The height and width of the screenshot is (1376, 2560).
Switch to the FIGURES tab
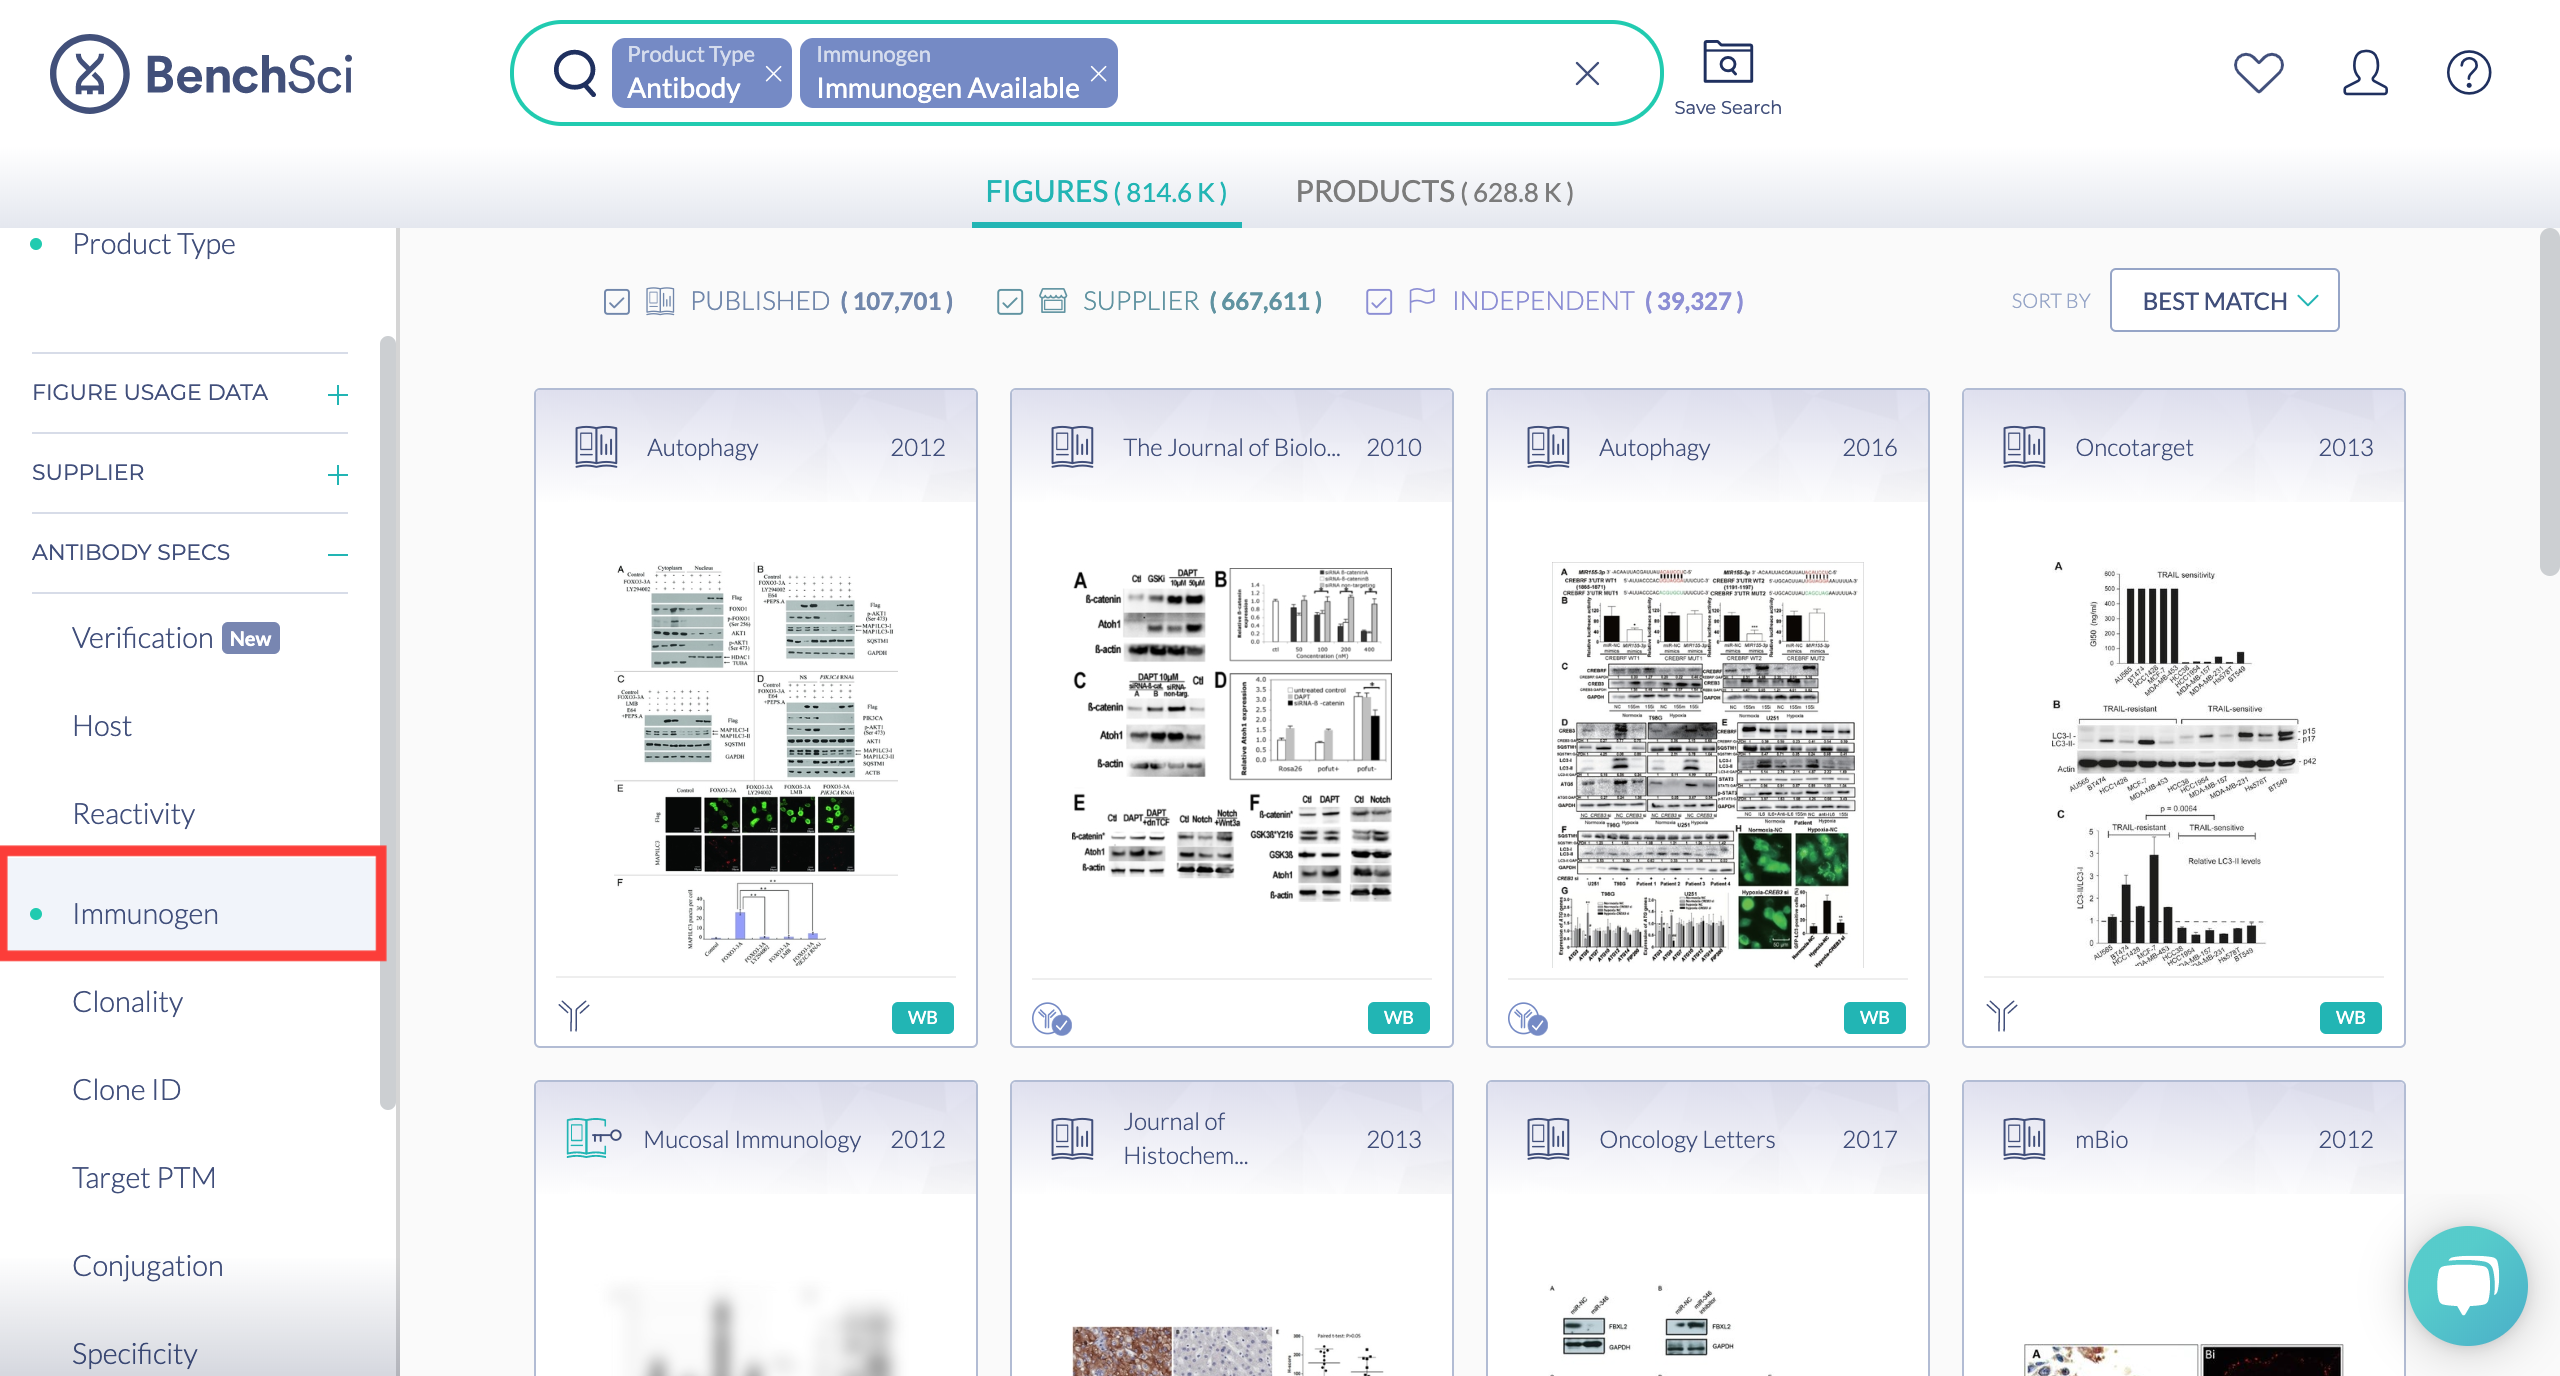coord(1106,191)
